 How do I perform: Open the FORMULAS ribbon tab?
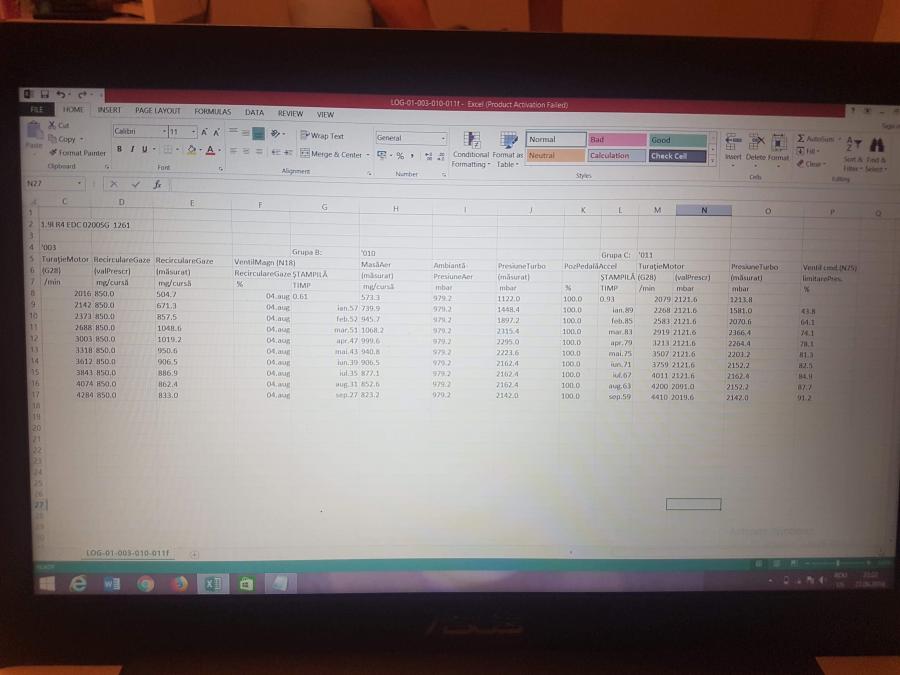(x=212, y=112)
